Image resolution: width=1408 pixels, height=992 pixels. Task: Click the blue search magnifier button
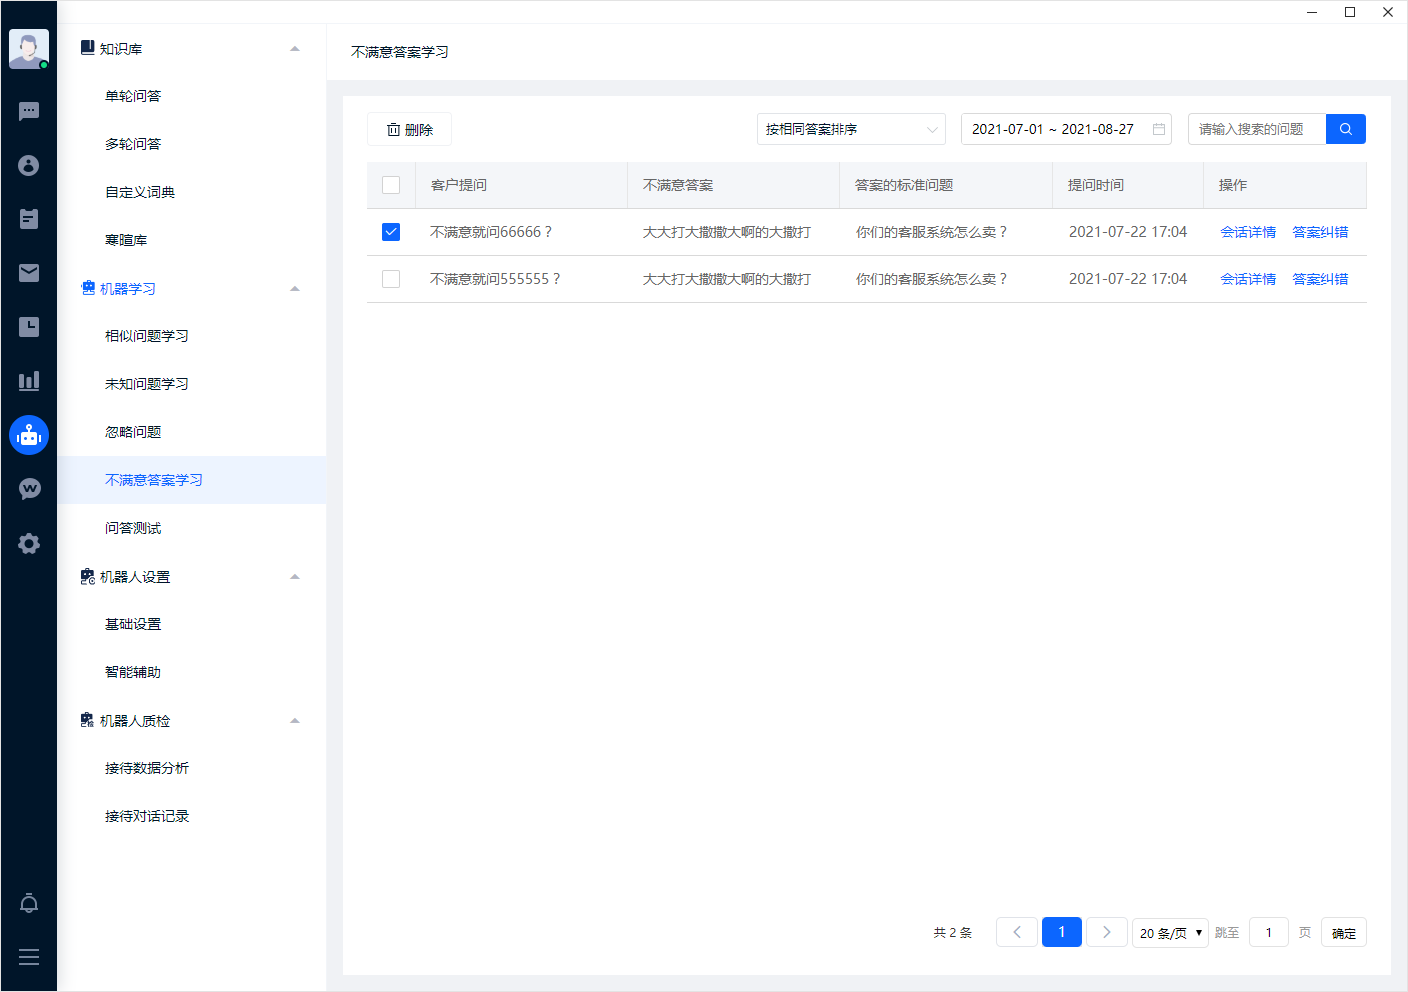tap(1346, 129)
